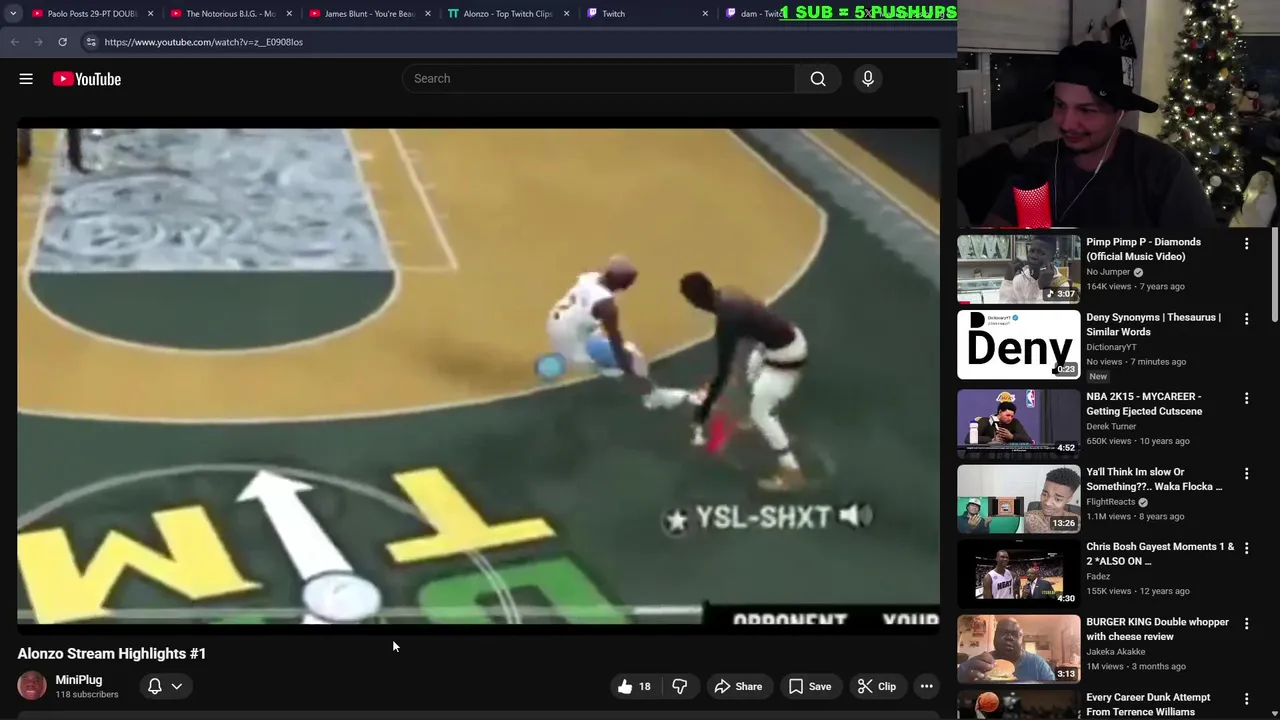Screen dimensions: 1280x720
Task: Click the video player area
Action: [478, 376]
